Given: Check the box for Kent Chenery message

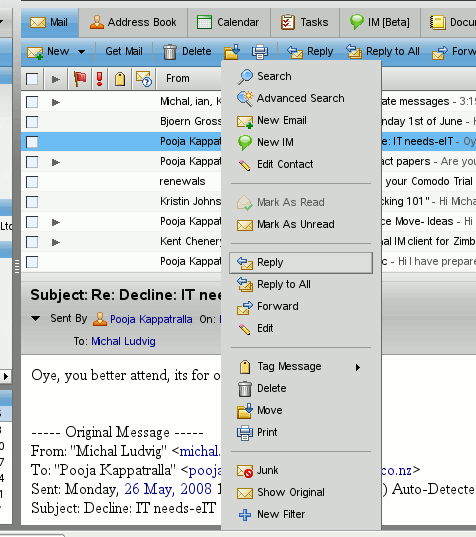Looking at the screenshot, I should pyautogui.click(x=32, y=242).
